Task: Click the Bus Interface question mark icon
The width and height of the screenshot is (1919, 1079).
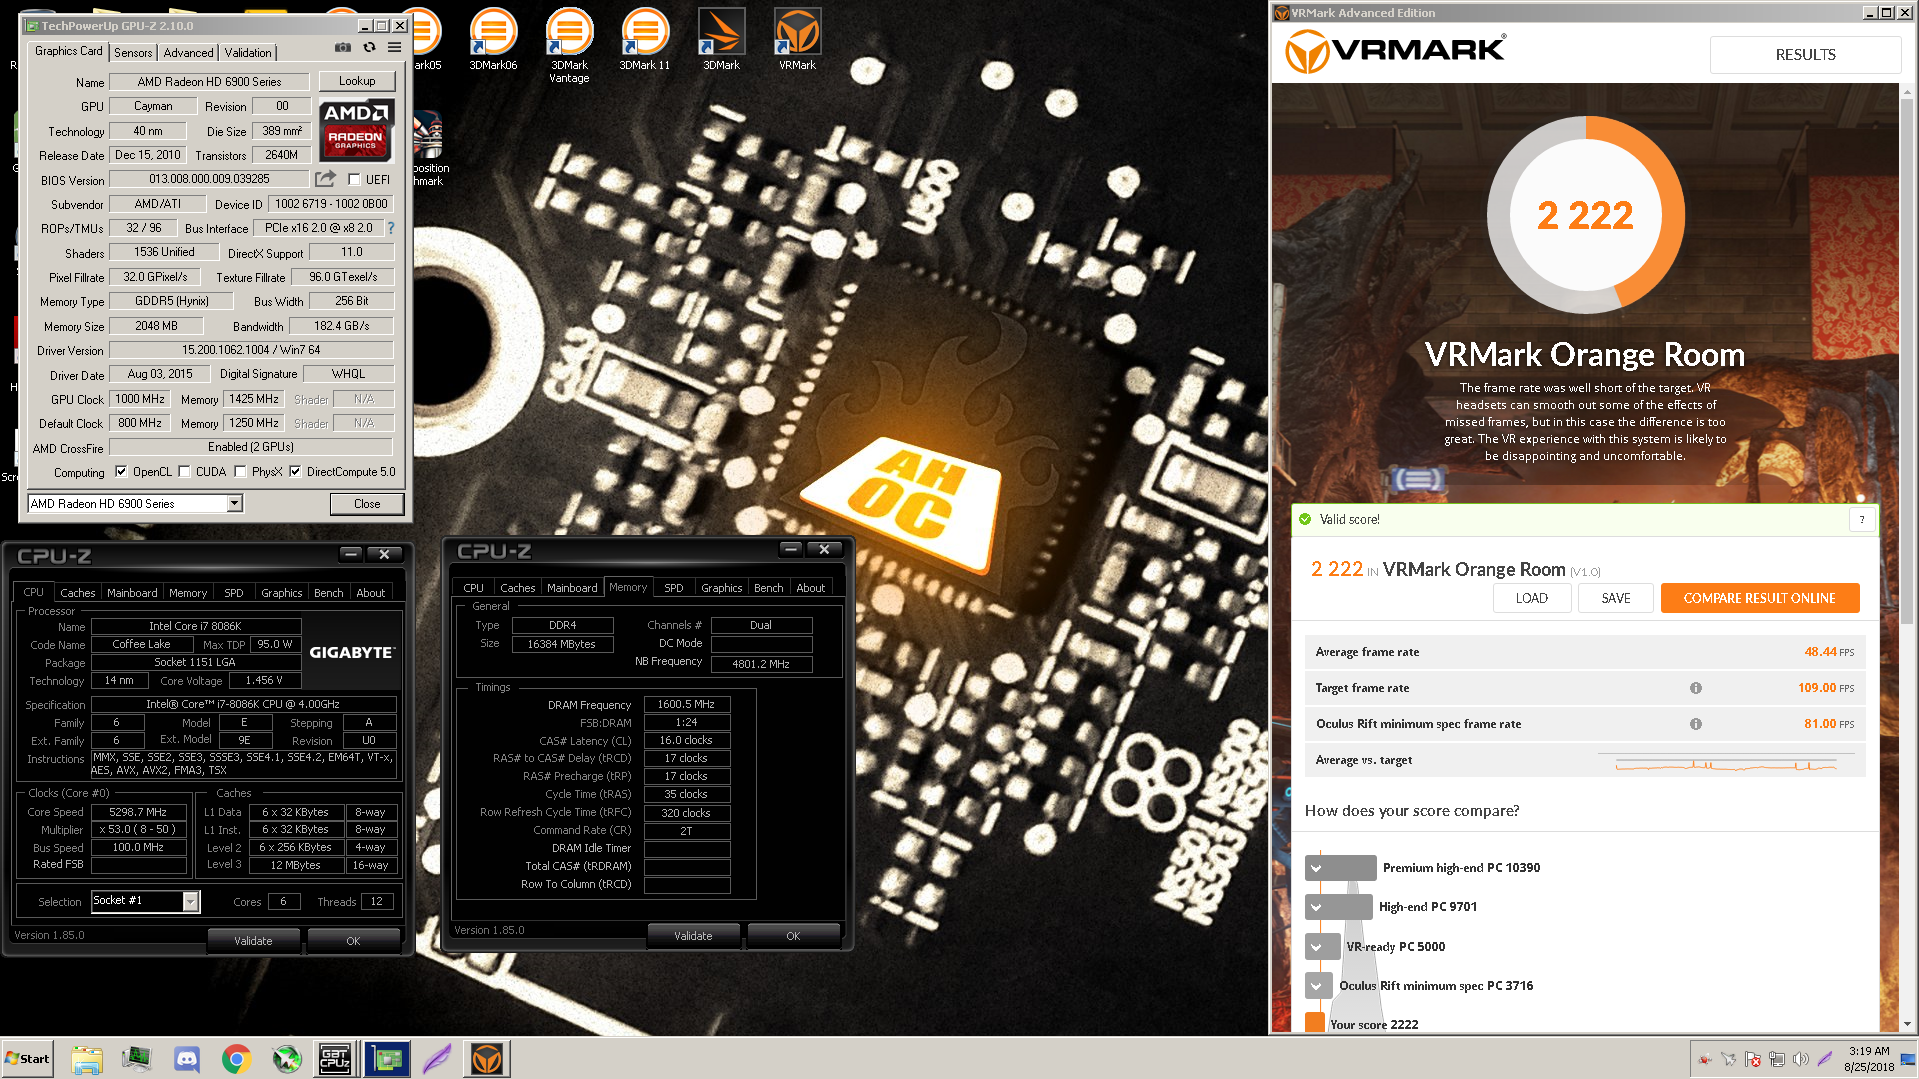Action: pyautogui.click(x=391, y=228)
